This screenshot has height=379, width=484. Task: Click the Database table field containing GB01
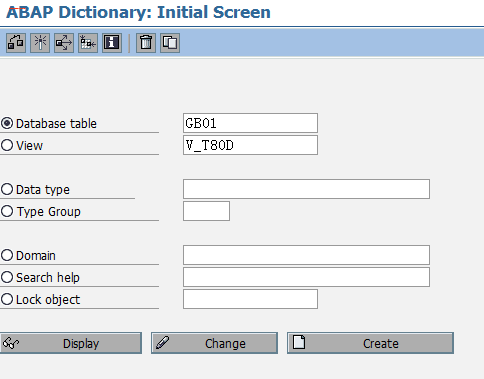coord(250,123)
